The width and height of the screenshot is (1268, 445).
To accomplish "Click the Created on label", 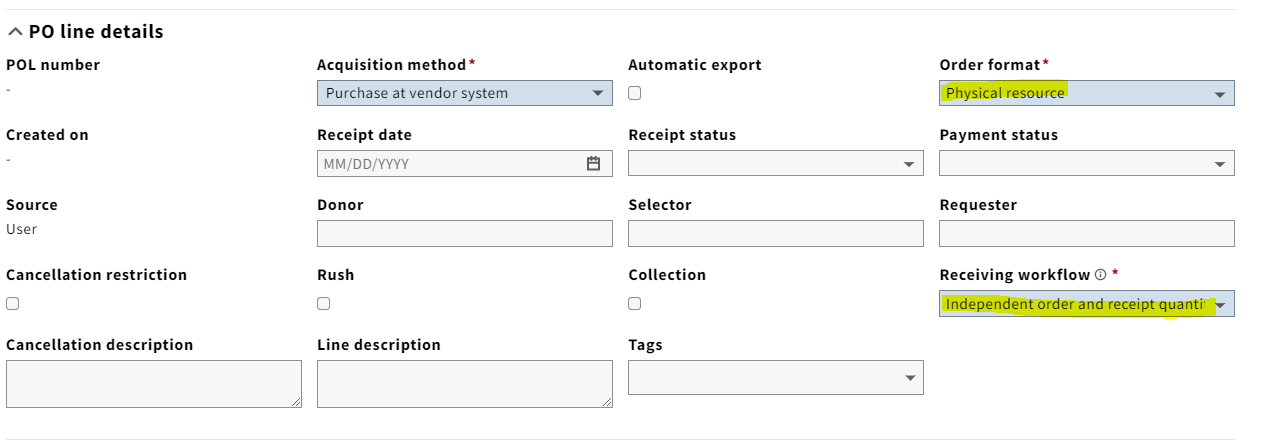I will point(47,135).
